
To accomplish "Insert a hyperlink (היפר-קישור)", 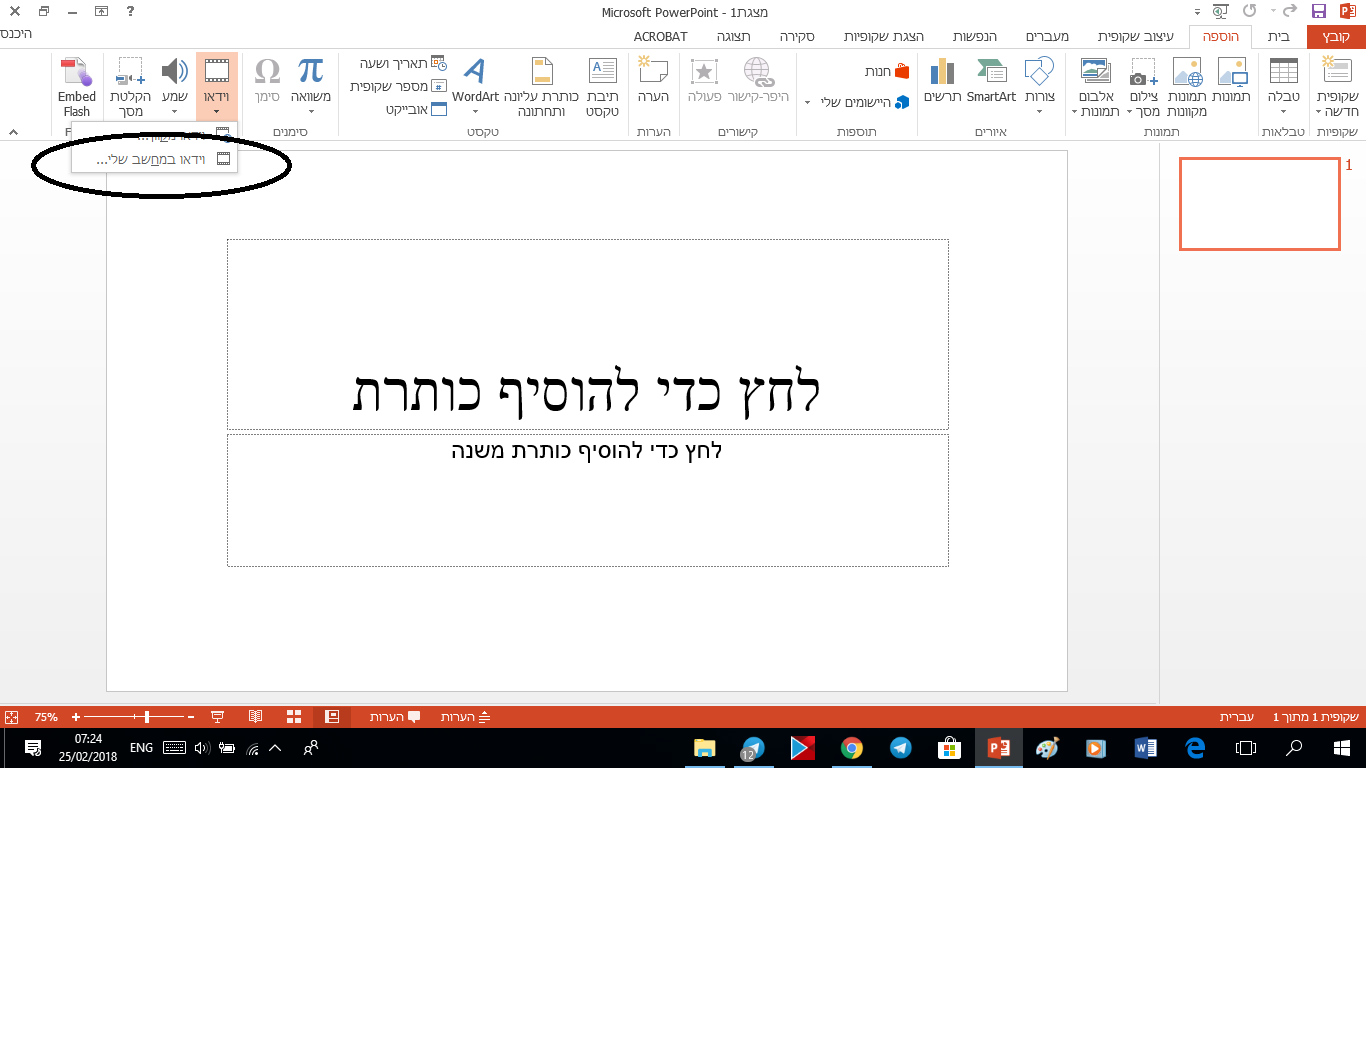I will [760, 80].
